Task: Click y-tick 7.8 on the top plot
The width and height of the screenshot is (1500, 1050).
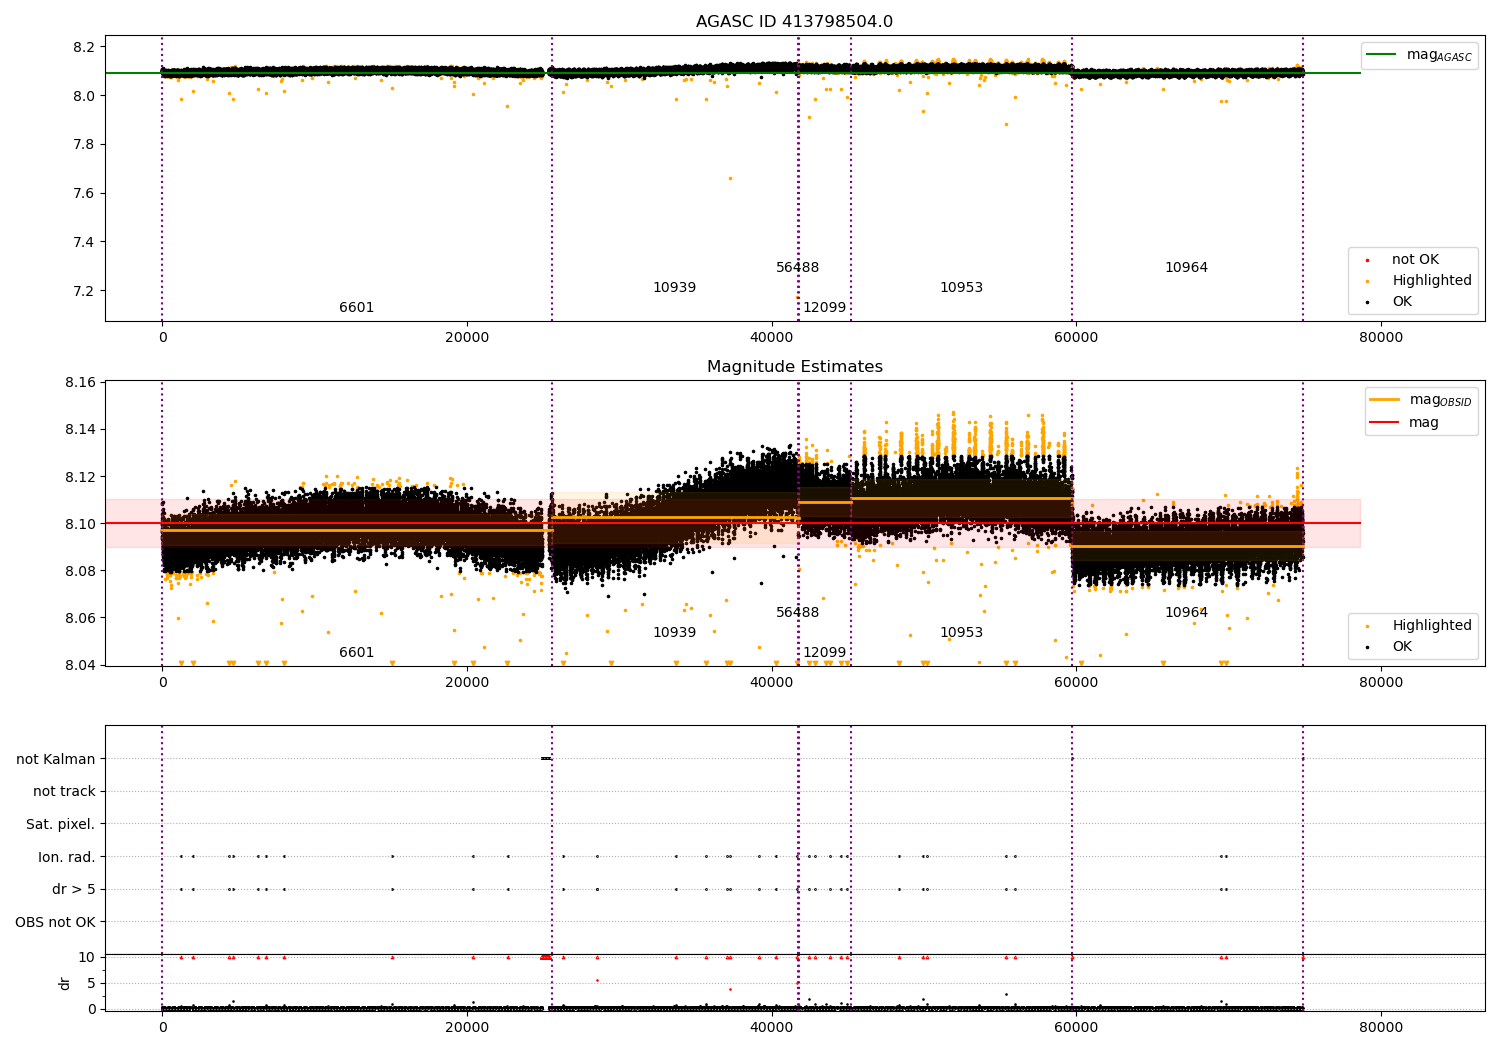Action: pyautogui.click(x=82, y=145)
